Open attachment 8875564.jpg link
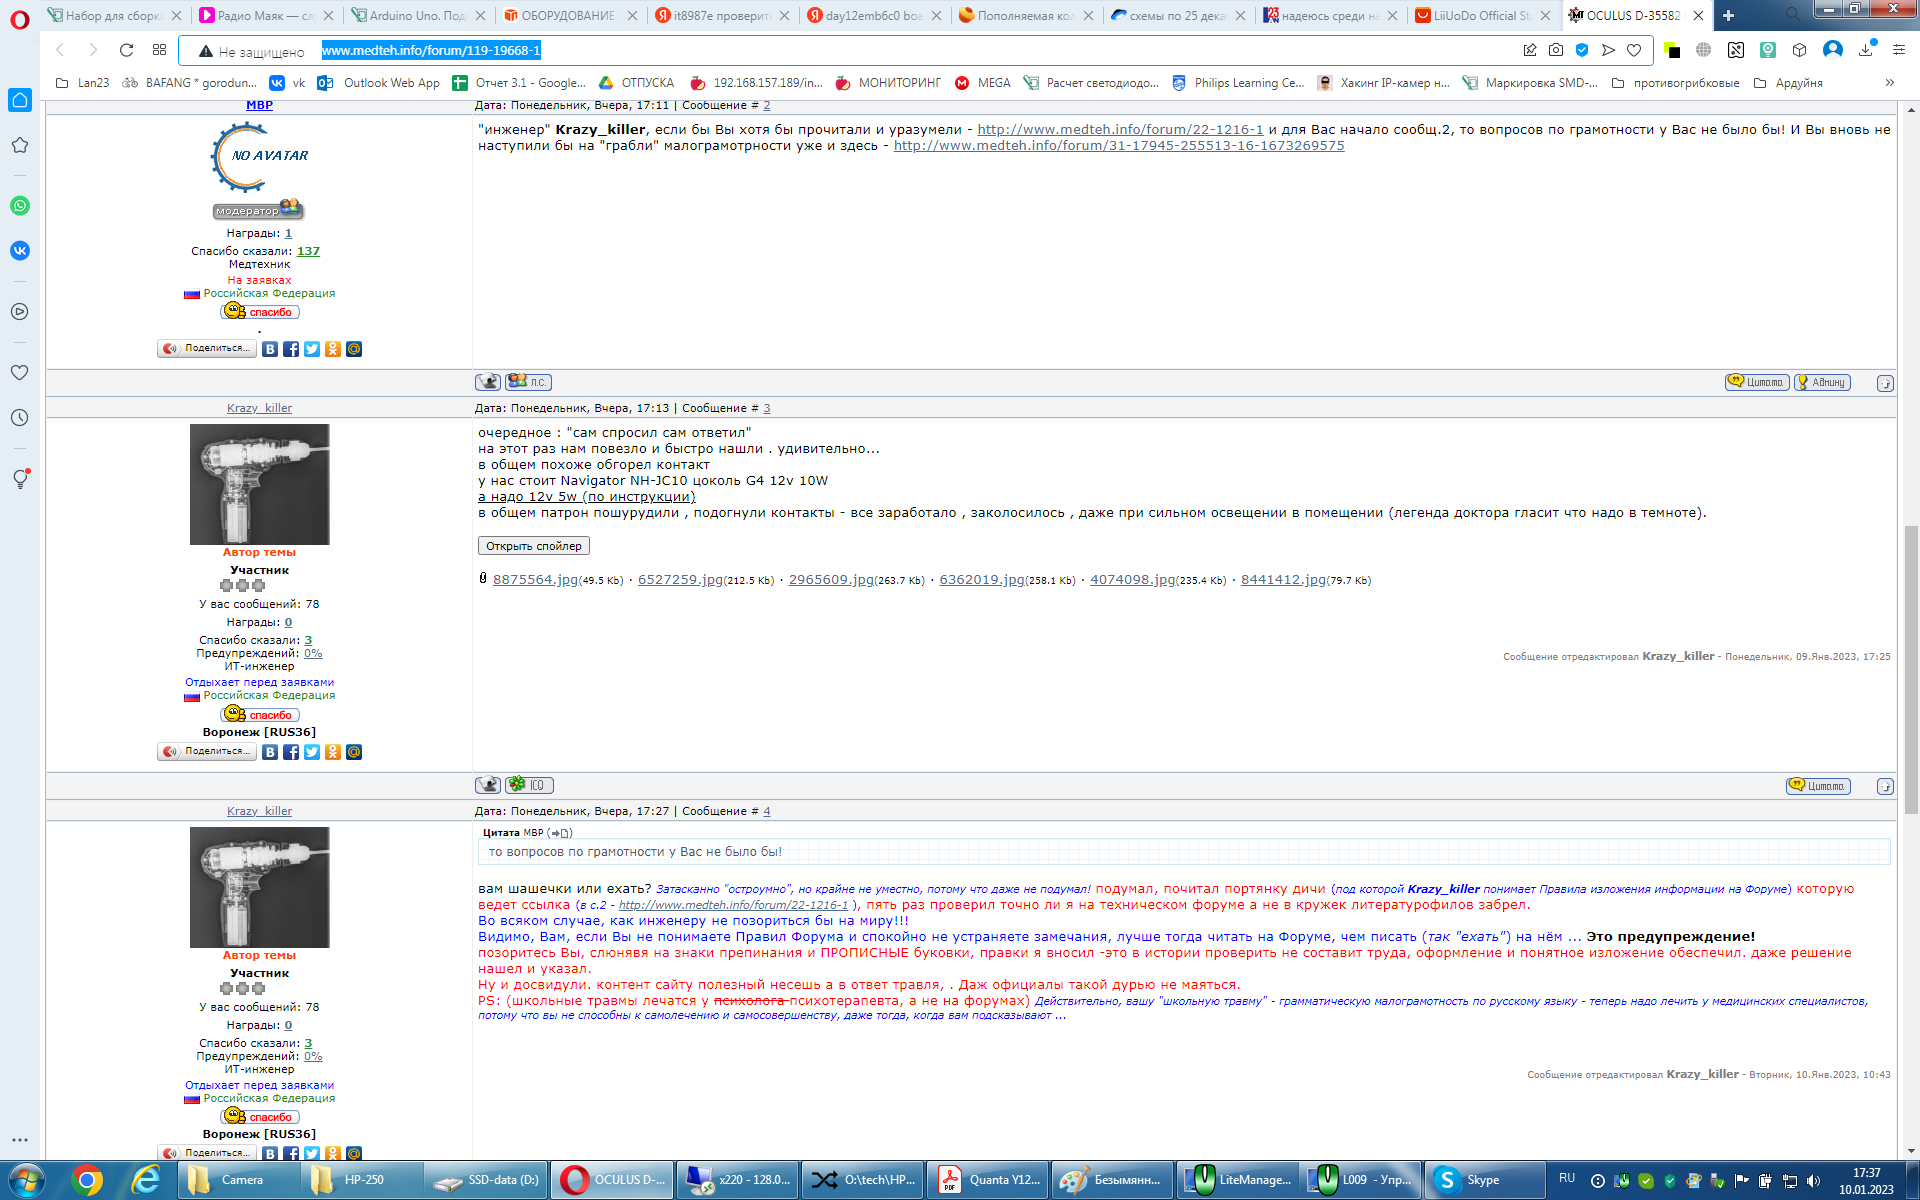Image resolution: width=1920 pixels, height=1200 pixels. point(535,580)
